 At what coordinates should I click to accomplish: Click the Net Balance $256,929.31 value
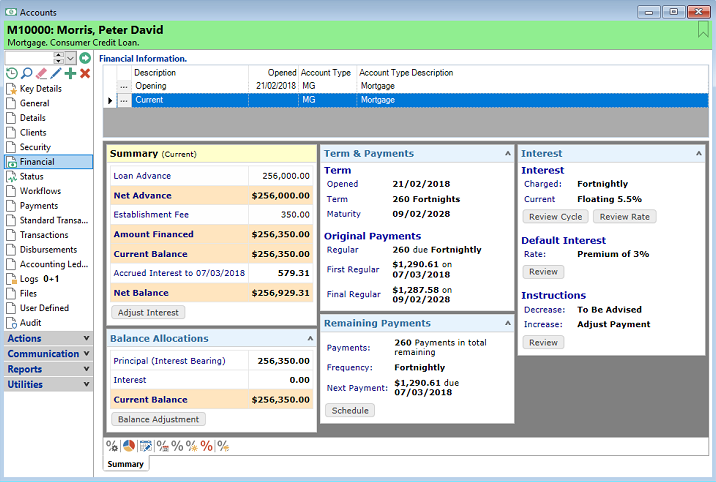coord(280,293)
